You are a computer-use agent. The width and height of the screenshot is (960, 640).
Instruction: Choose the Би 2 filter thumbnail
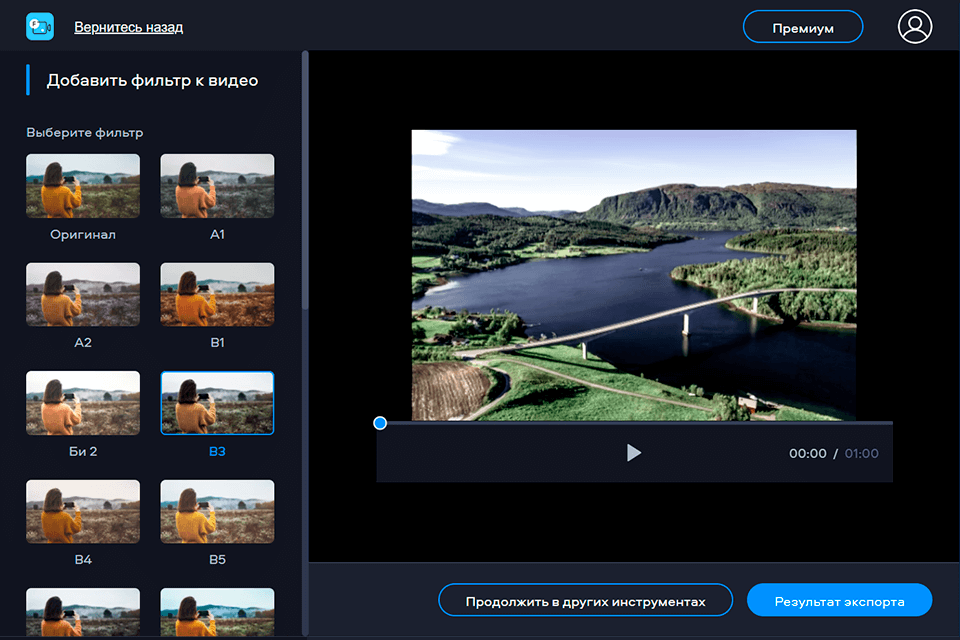coord(83,403)
